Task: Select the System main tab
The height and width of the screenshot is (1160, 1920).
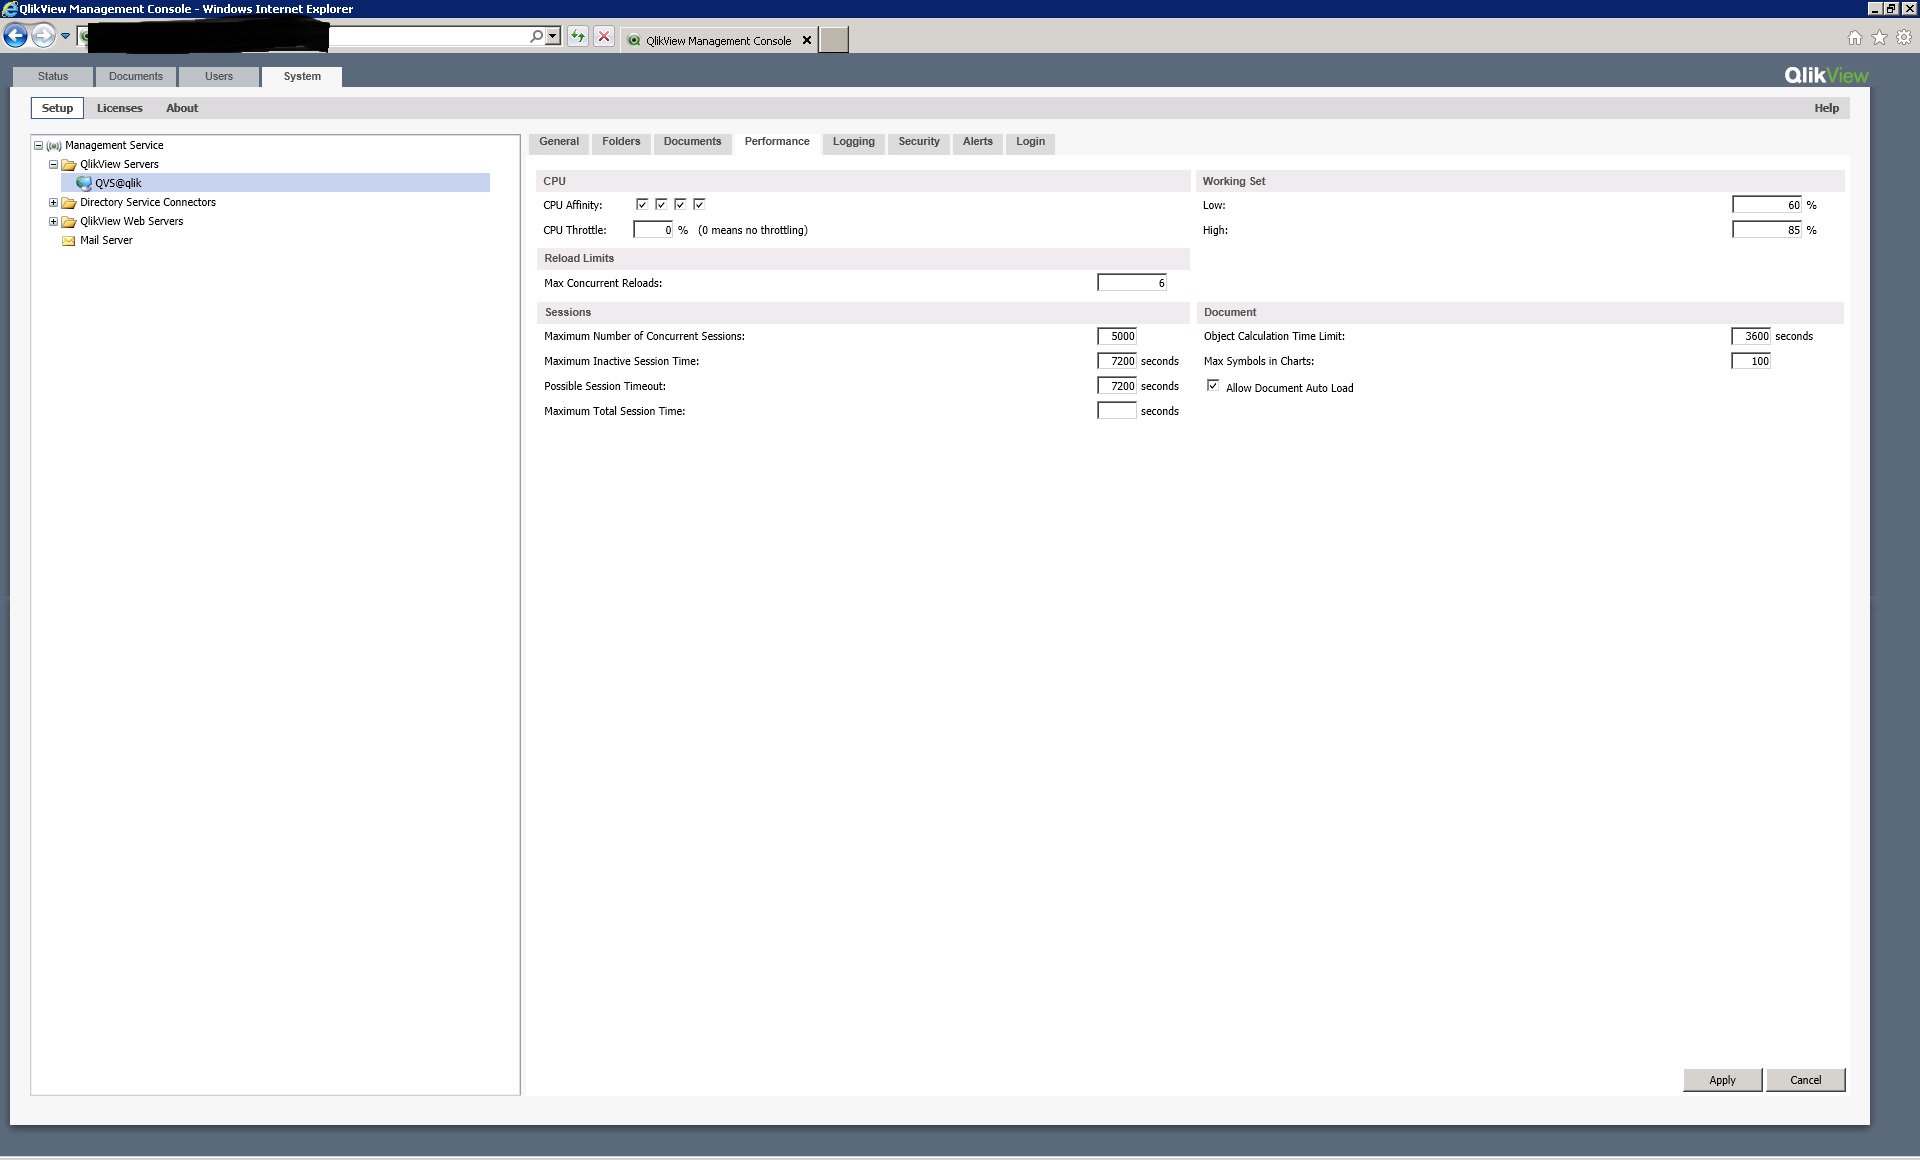Action: [x=302, y=77]
